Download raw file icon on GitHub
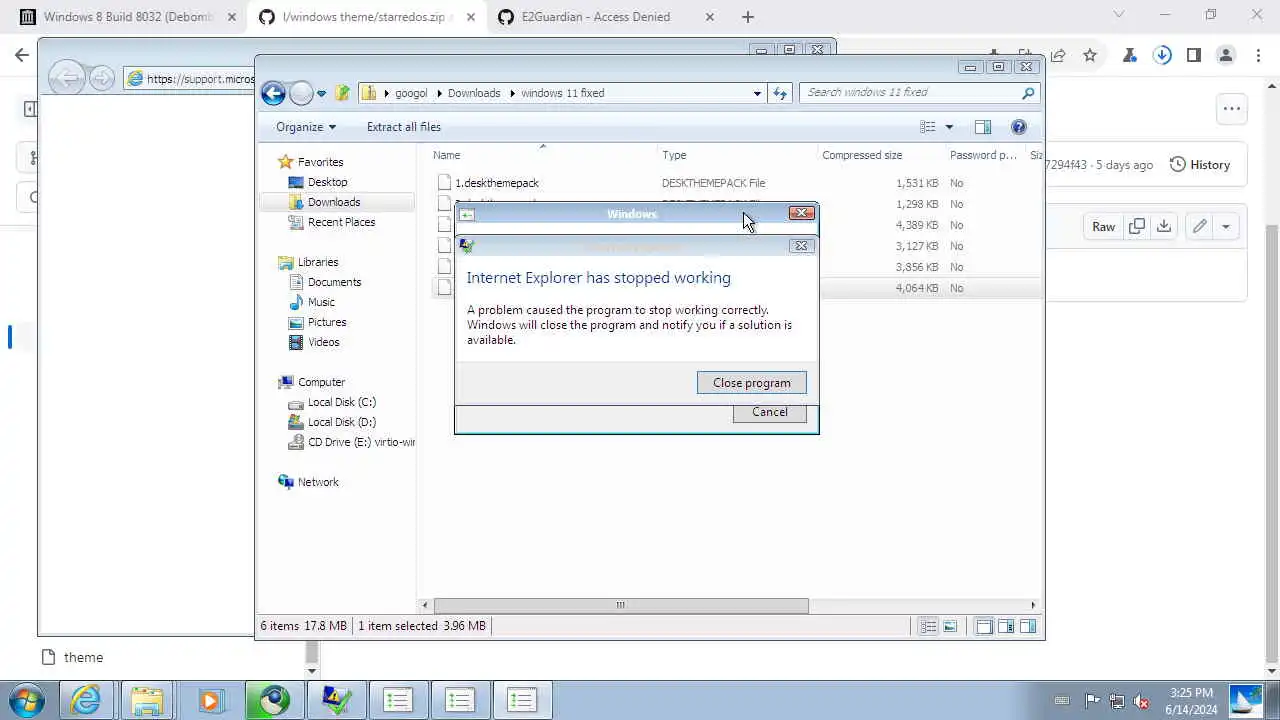 [x=1164, y=227]
